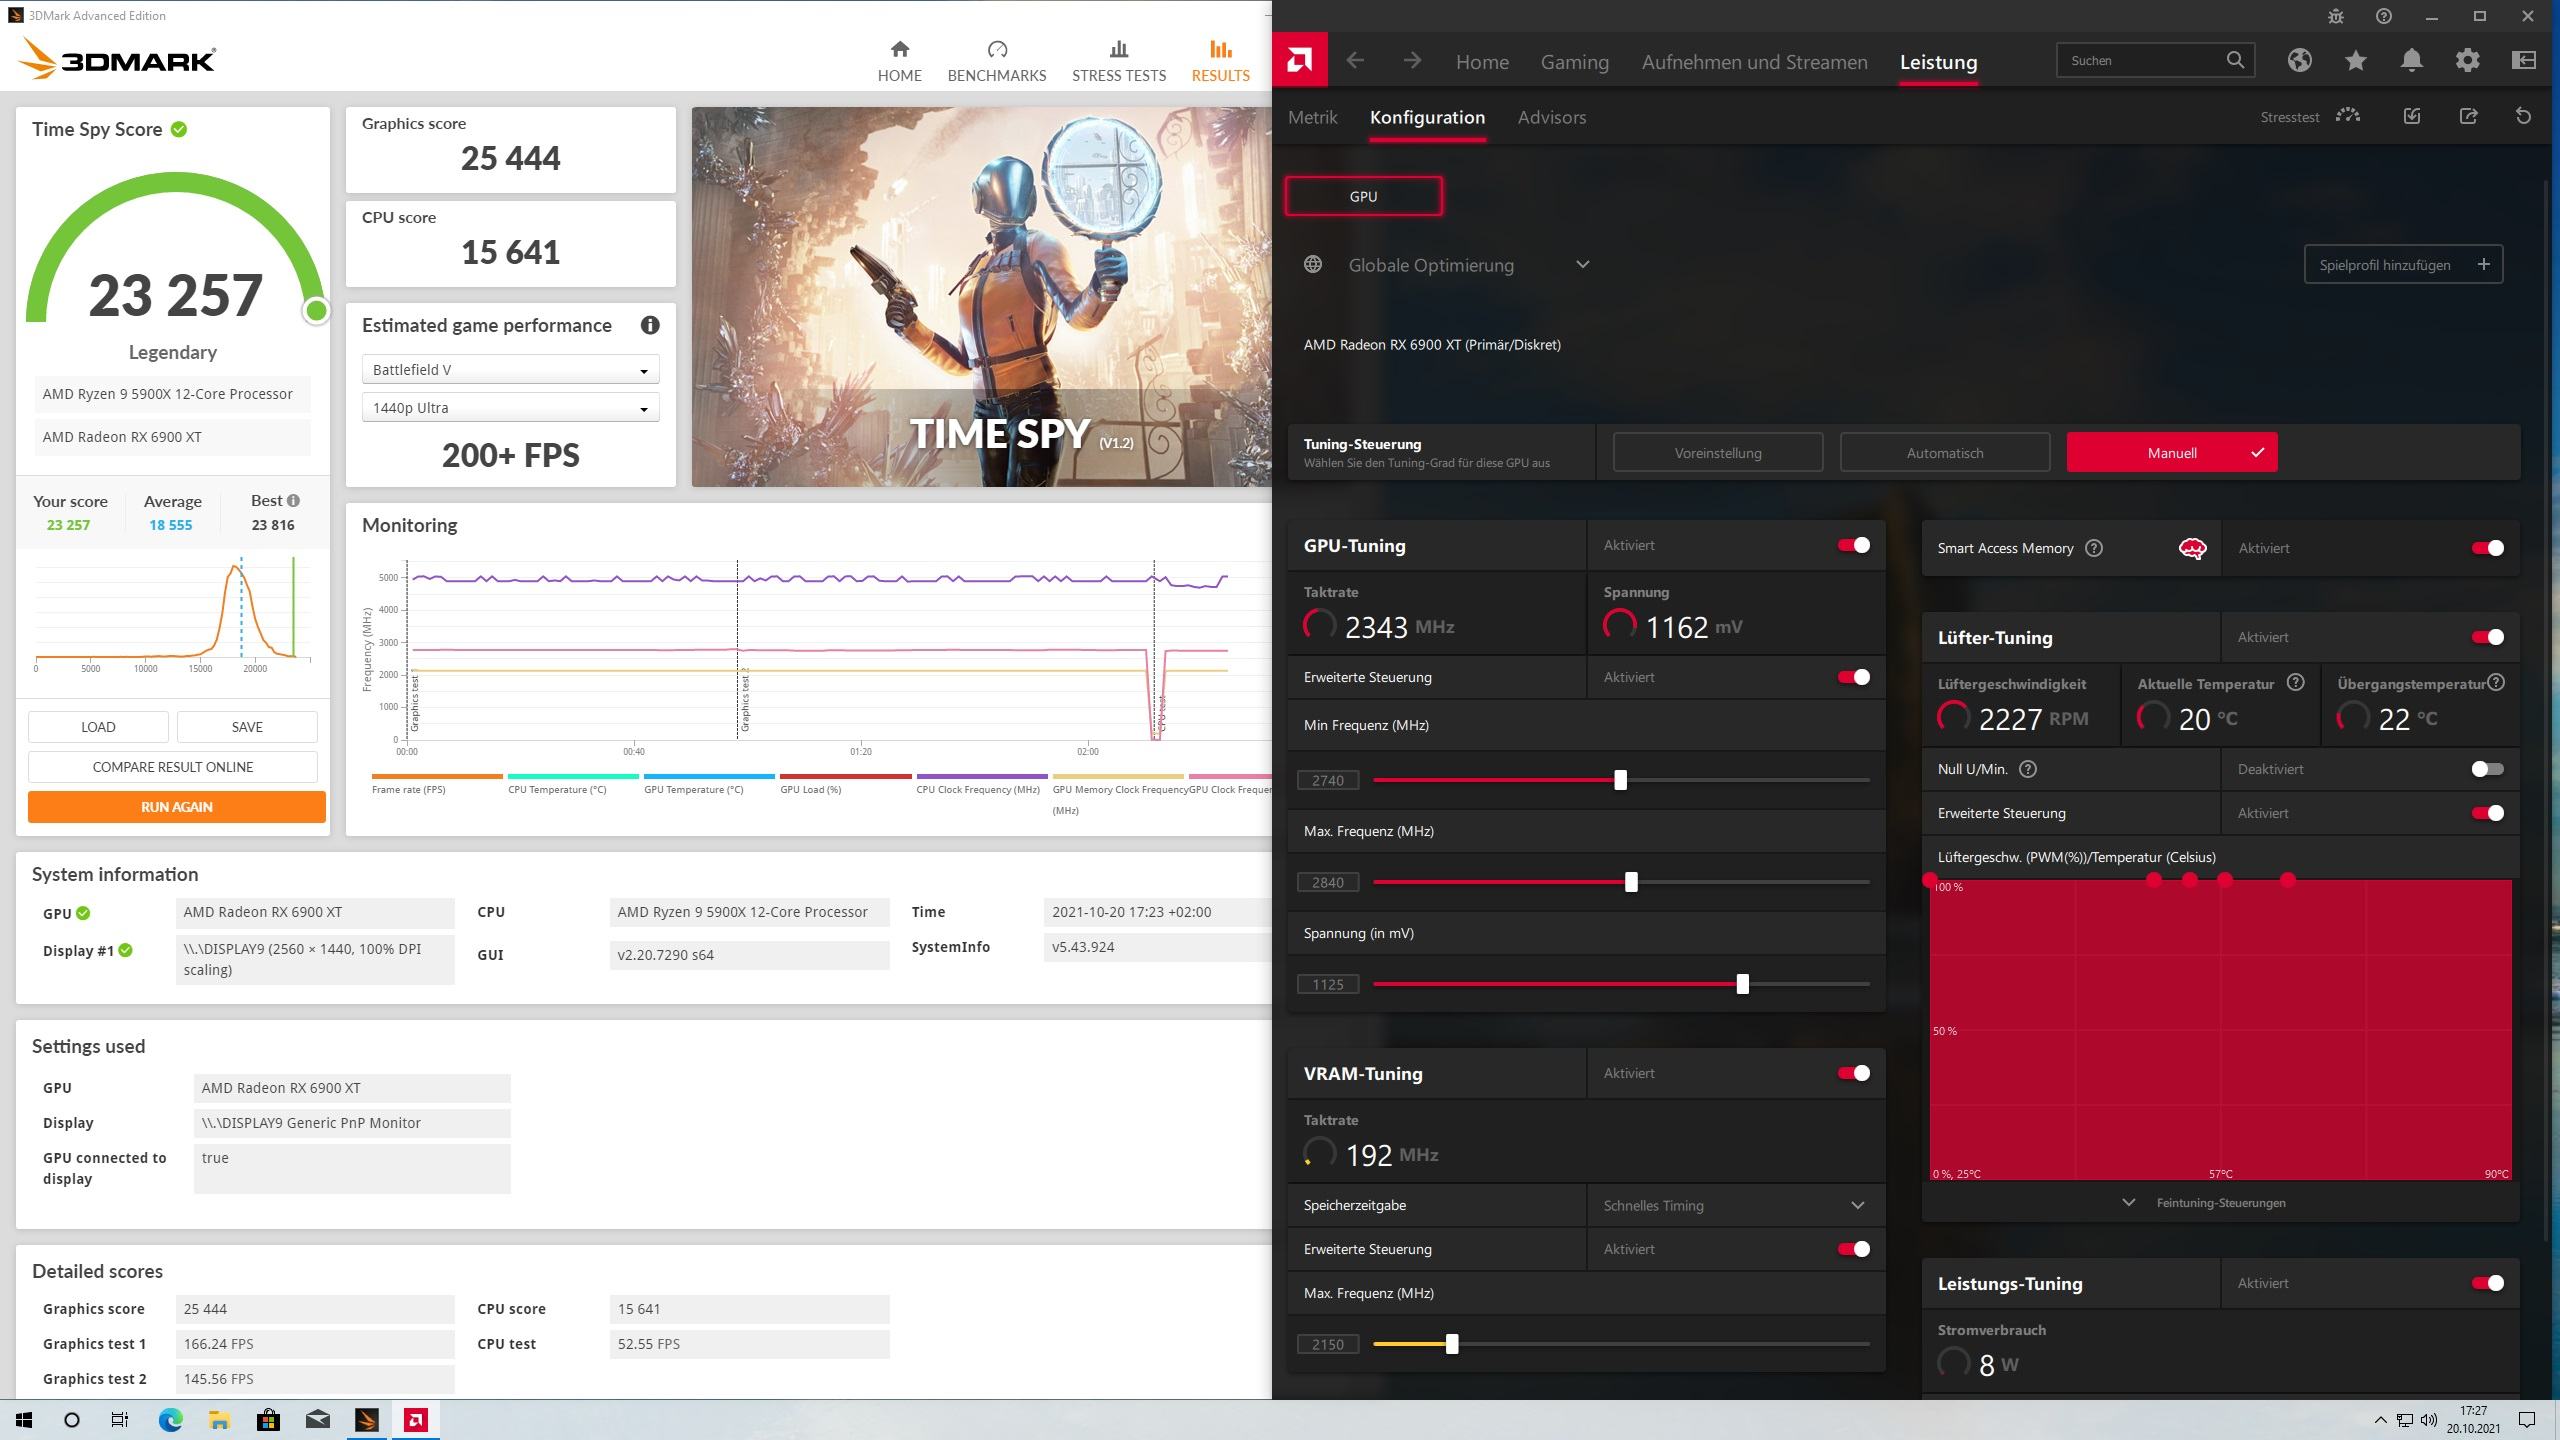Open Aufnehmen und Streamen tab

click(1754, 62)
